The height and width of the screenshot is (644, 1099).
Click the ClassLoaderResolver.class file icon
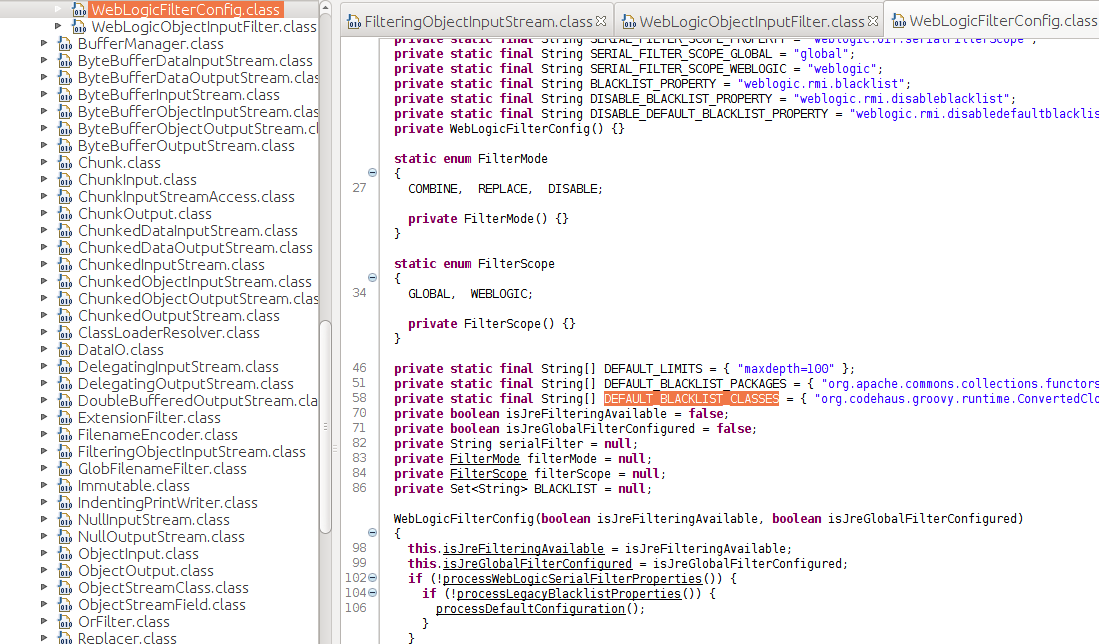click(65, 333)
